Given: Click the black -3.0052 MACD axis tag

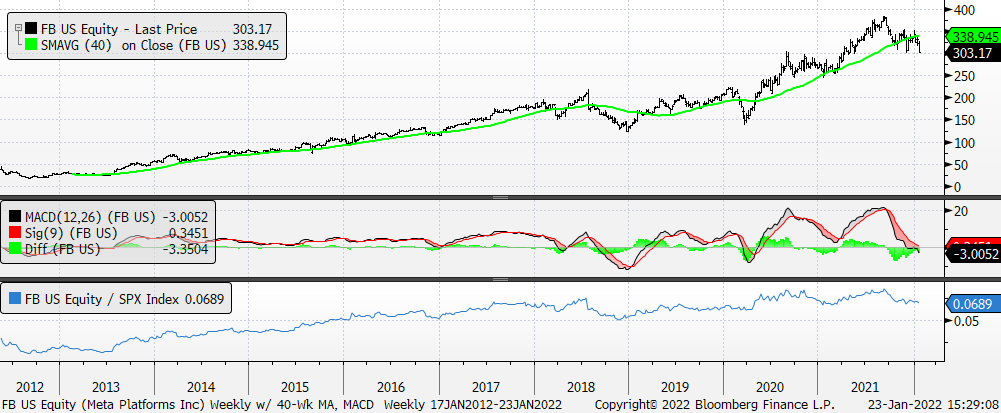Looking at the screenshot, I should (972, 255).
